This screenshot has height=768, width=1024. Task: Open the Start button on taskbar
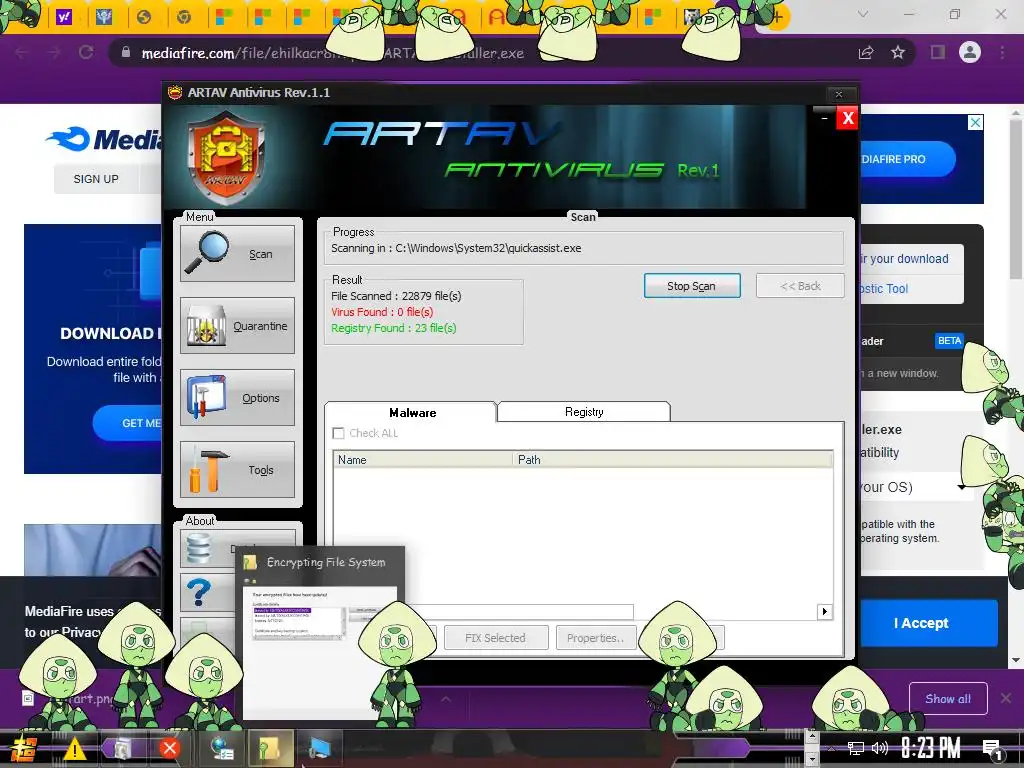[x=24, y=749]
